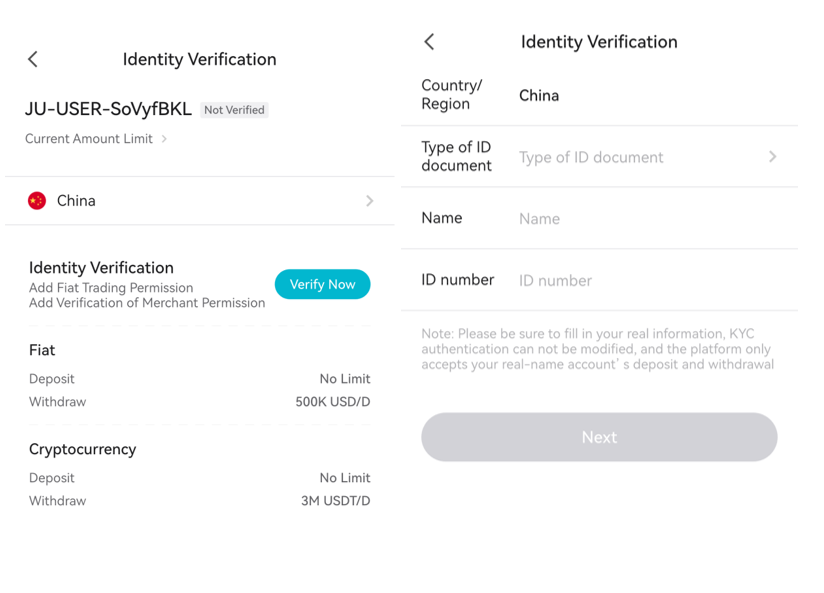824x593 pixels.
Task: Expand China country selector chevron
Action: point(369,201)
